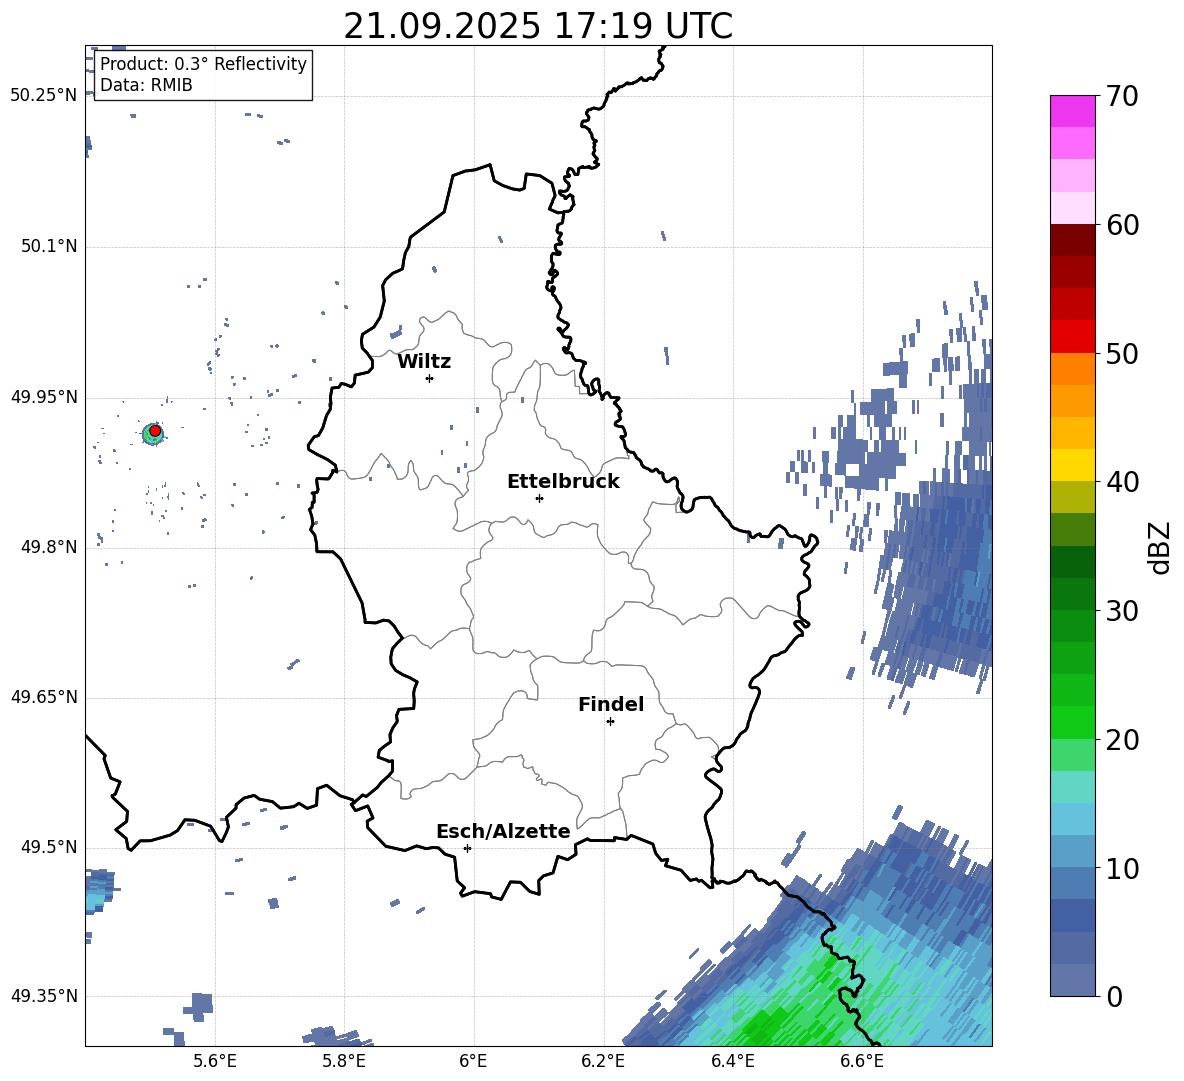Click the Esch/Alzette station marker cross
The image size is (1184, 1081).
(x=467, y=848)
